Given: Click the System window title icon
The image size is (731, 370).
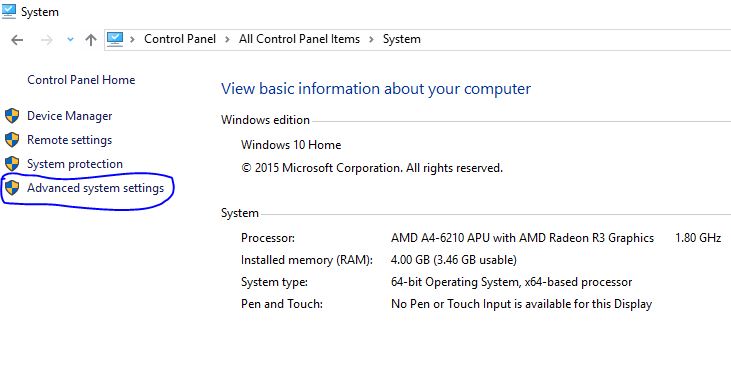Looking at the screenshot, I should (x=9, y=11).
